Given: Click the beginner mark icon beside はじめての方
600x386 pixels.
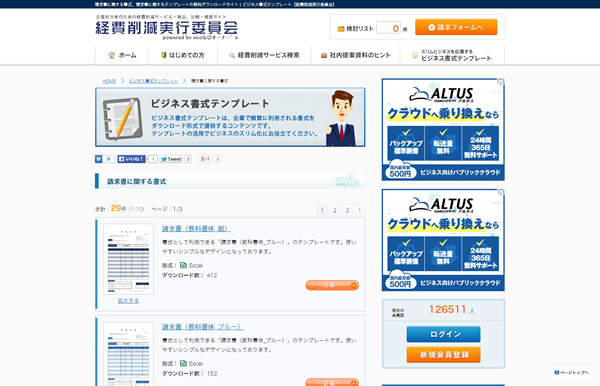Looking at the screenshot, I should click(164, 55).
